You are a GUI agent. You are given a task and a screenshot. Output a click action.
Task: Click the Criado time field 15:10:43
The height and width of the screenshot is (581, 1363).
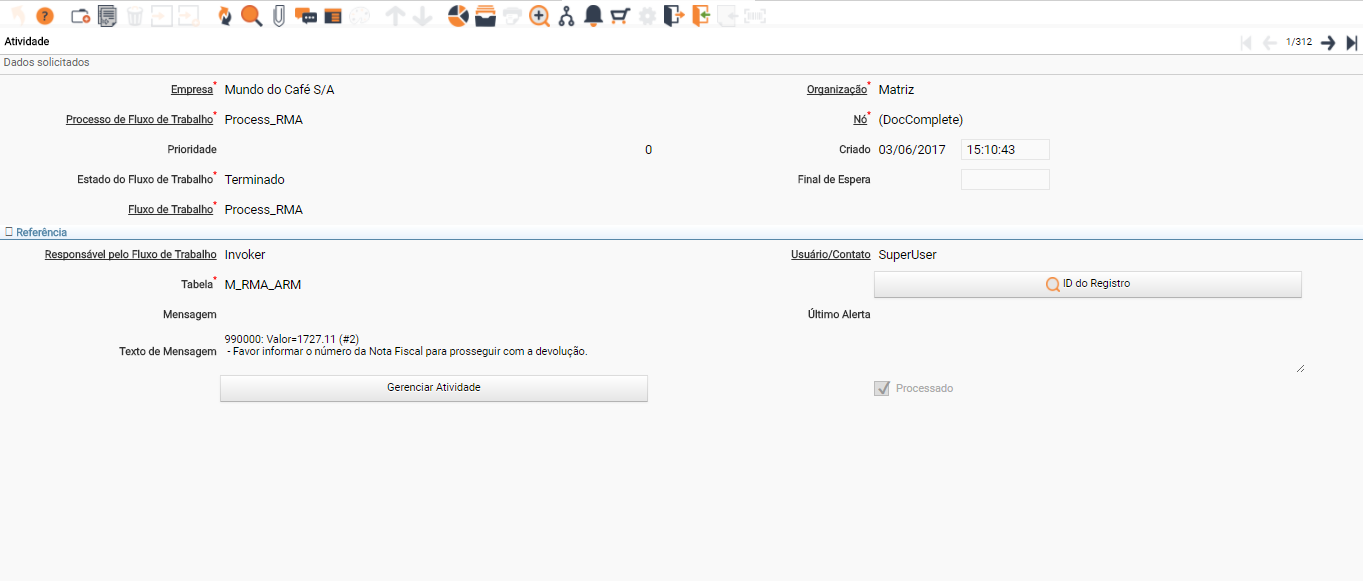(1005, 150)
